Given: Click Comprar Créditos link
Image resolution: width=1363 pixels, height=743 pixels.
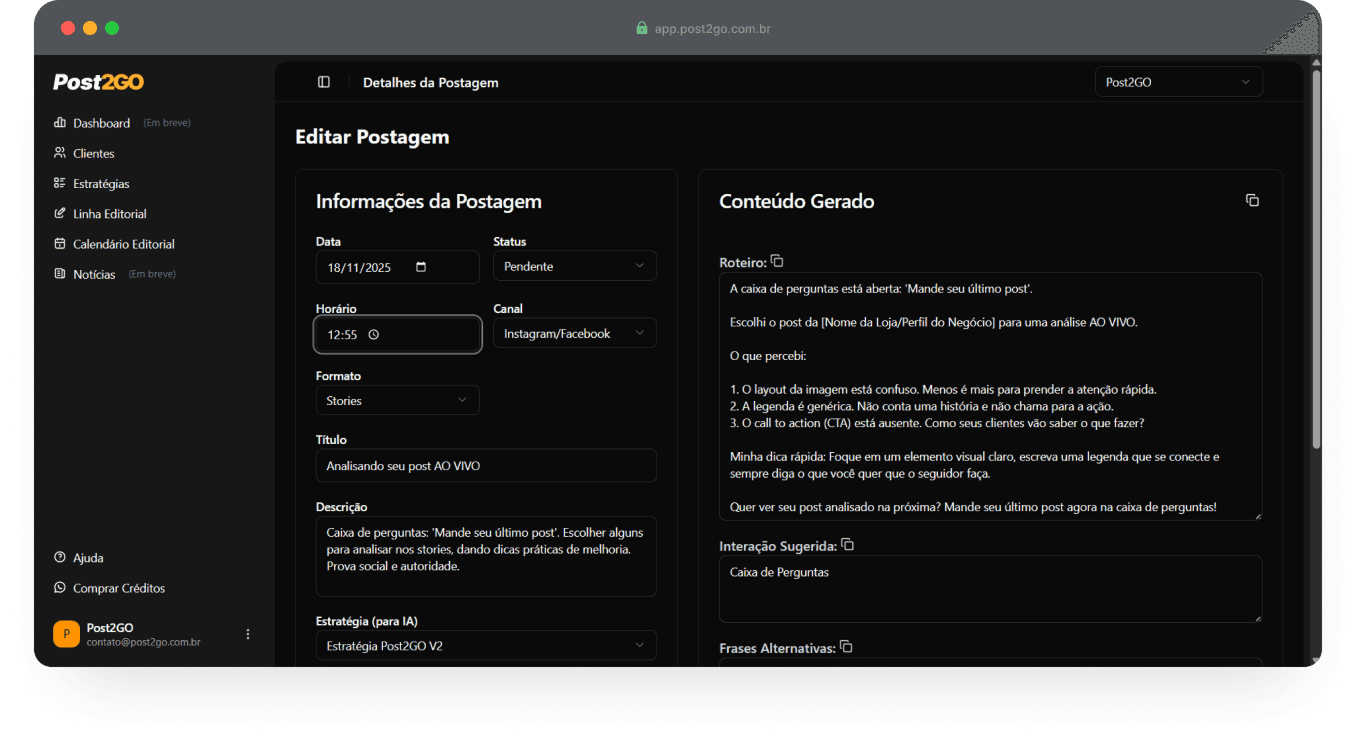Looking at the screenshot, I should click(118, 588).
